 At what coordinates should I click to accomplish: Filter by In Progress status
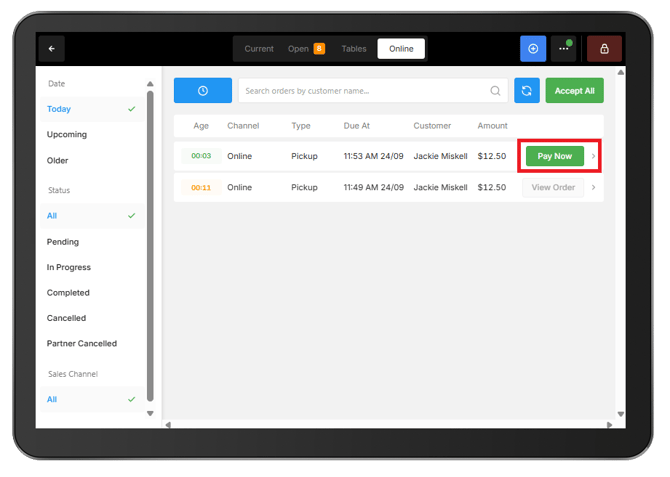pos(92,267)
